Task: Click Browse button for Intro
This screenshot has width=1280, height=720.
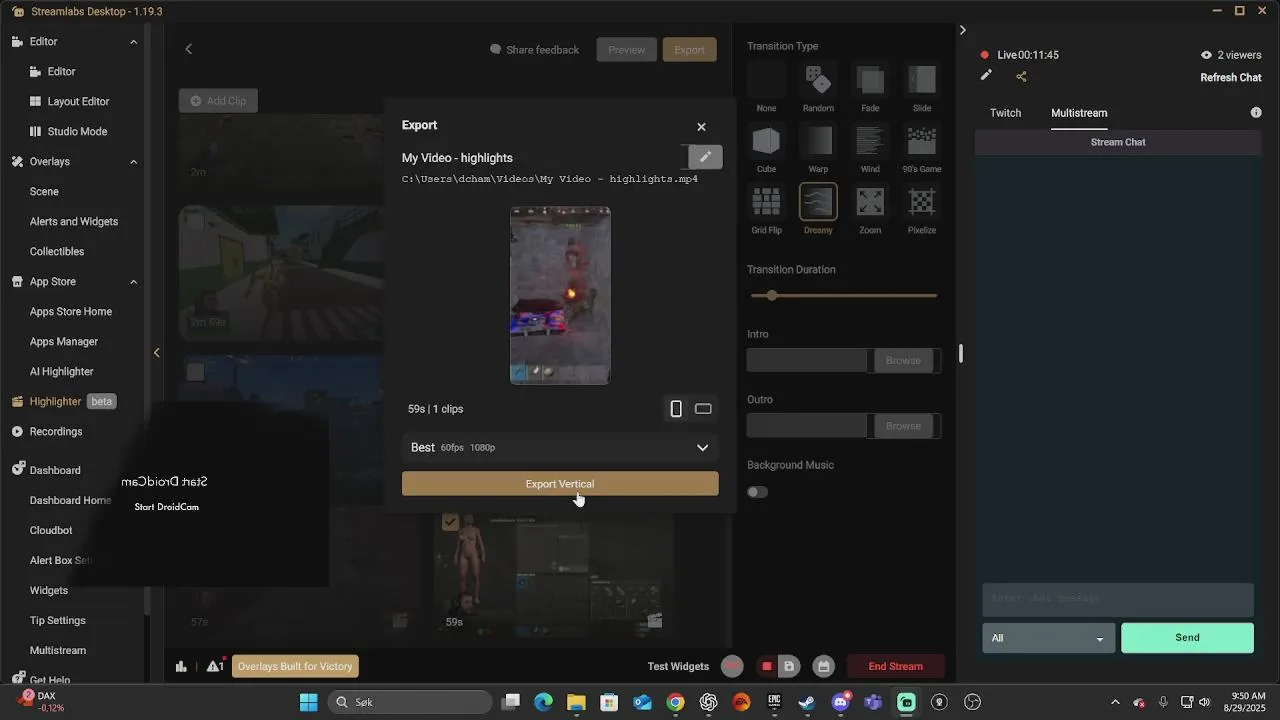Action: [x=903, y=361]
